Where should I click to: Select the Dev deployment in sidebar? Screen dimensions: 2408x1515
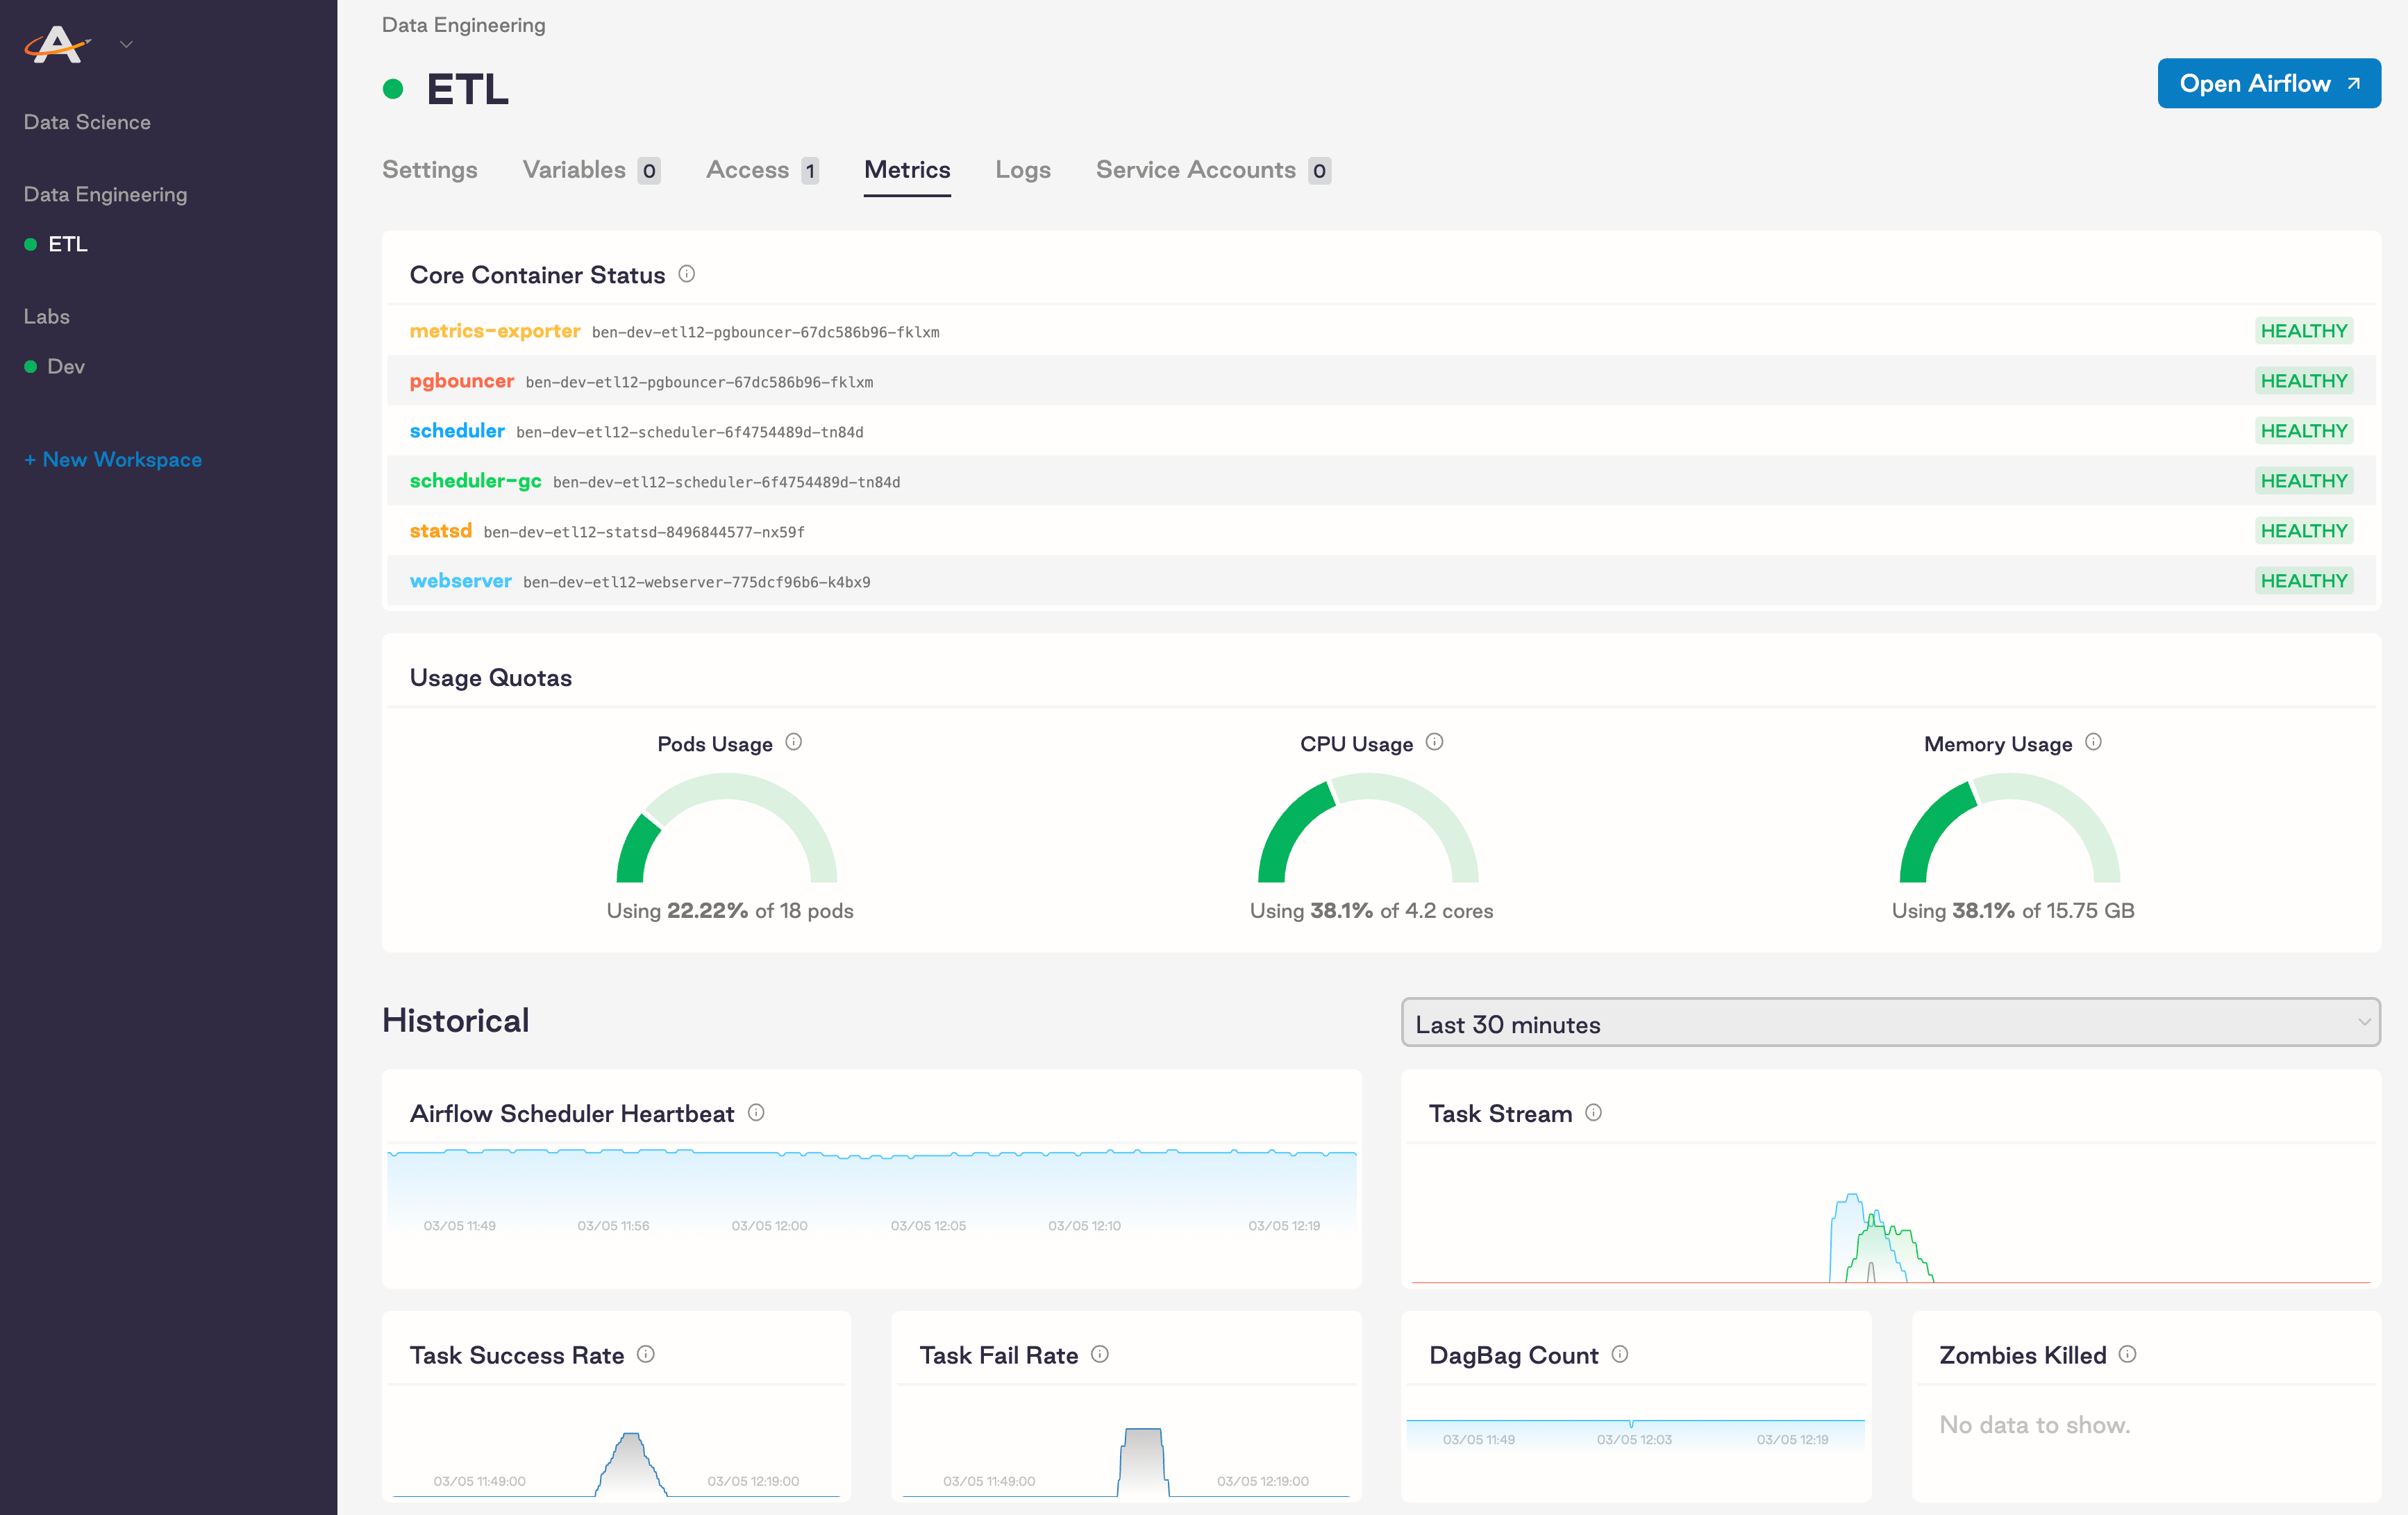click(x=65, y=367)
